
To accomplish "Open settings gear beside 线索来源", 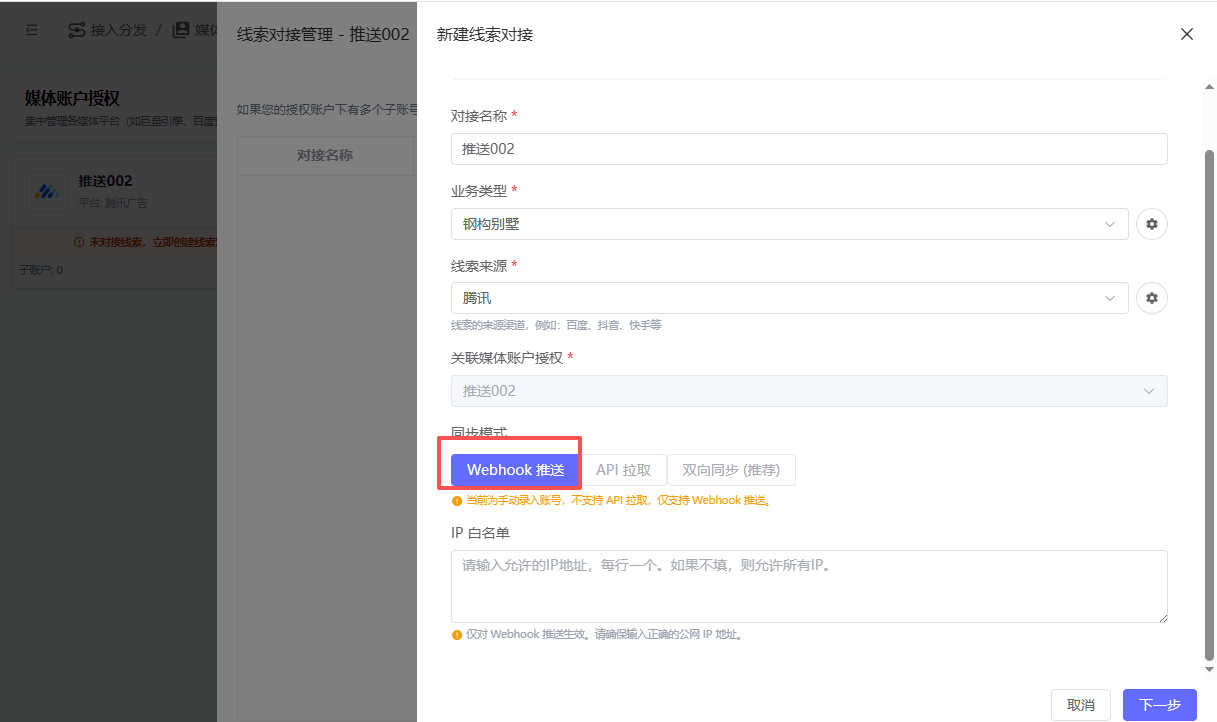I will 1152,298.
